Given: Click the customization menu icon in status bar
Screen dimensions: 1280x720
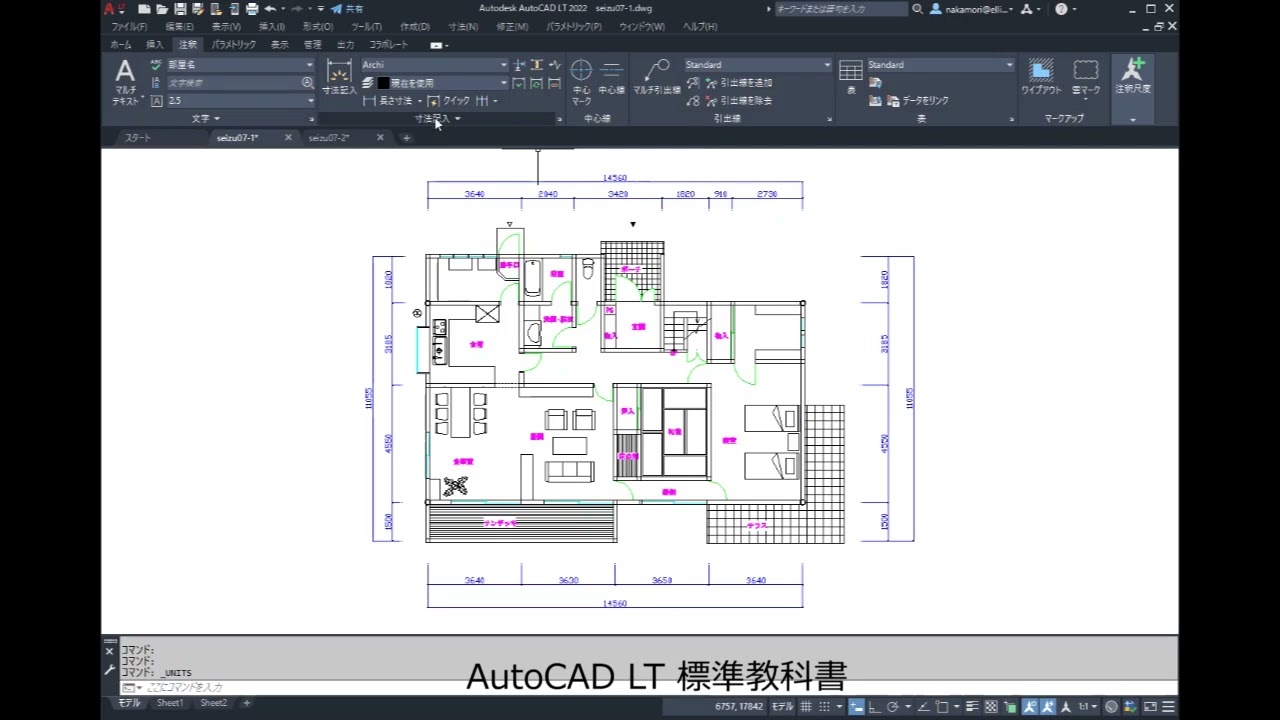Looking at the screenshot, I should click(1168, 706).
